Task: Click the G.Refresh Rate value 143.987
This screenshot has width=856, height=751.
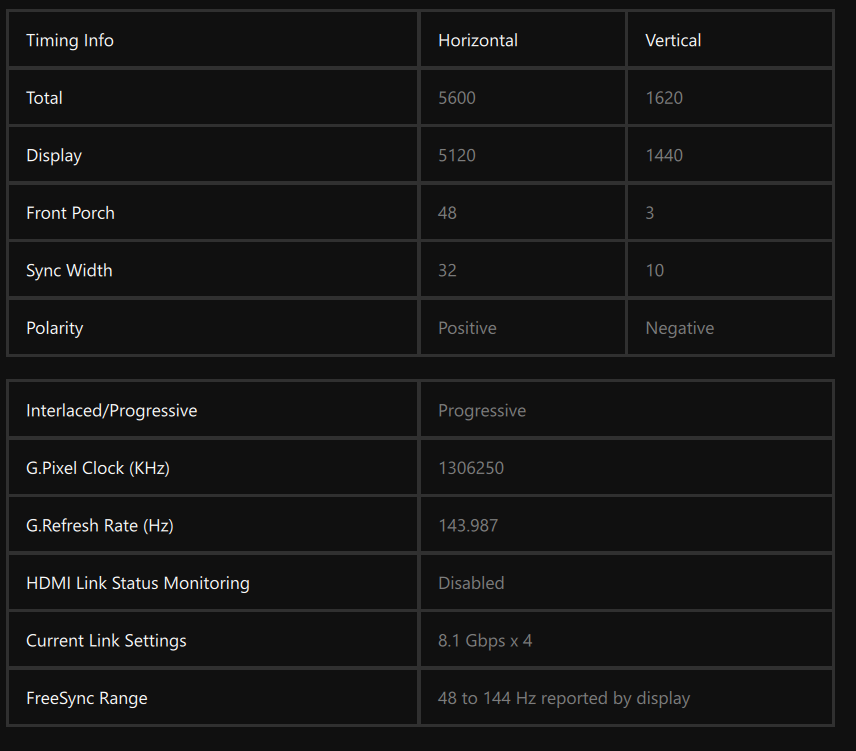Action: pyautogui.click(x=468, y=525)
